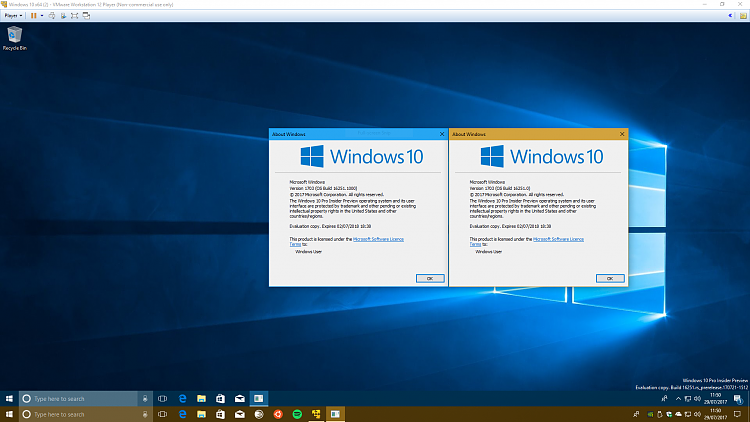Open Spotify on the gold taskbar
The height and width of the screenshot is (422, 750).
pyautogui.click(x=297, y=414)
